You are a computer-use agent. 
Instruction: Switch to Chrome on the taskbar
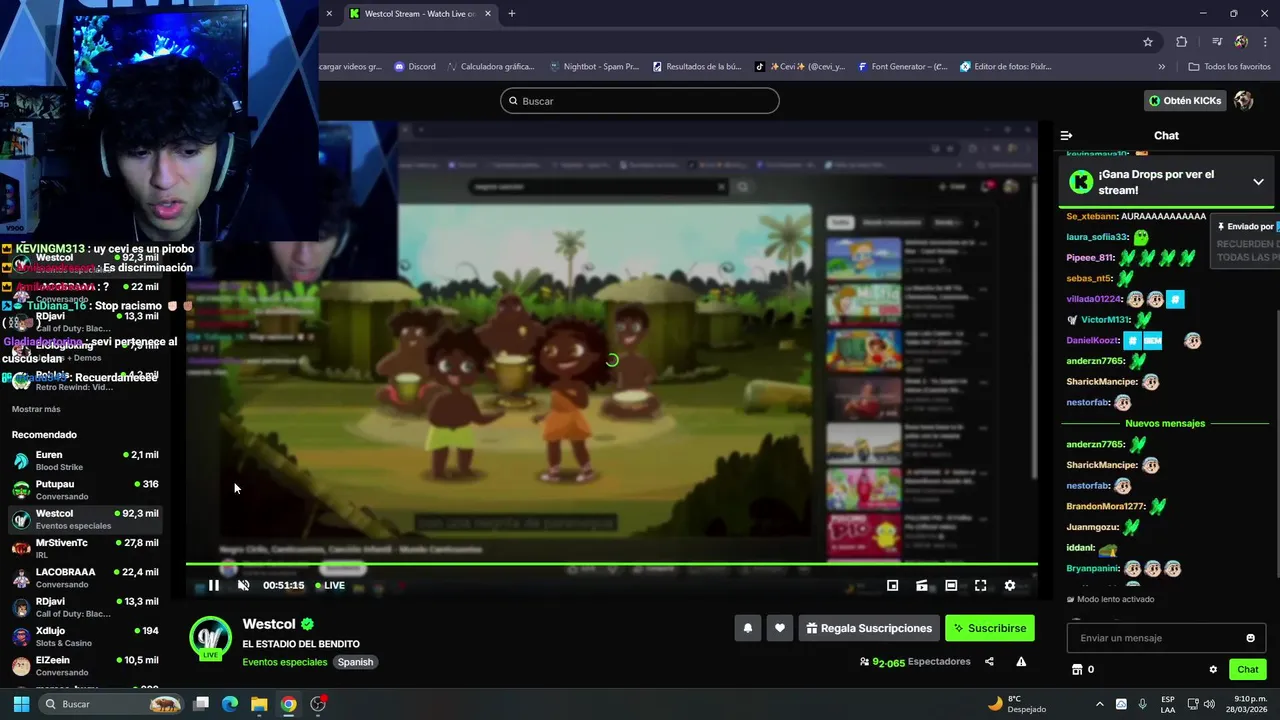288,704
